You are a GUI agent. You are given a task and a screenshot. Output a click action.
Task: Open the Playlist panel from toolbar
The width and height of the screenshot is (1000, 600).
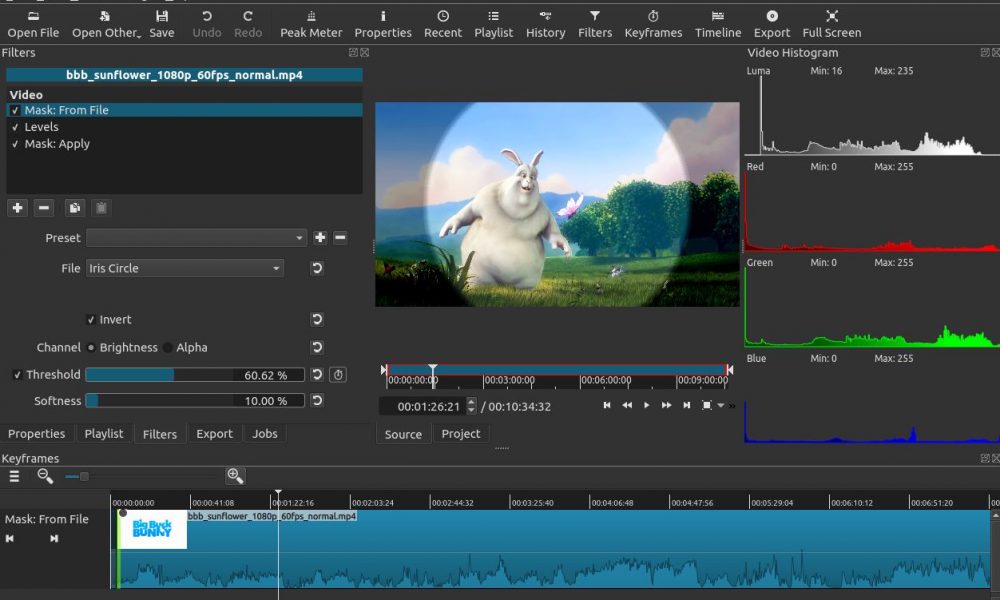[494, 24]
